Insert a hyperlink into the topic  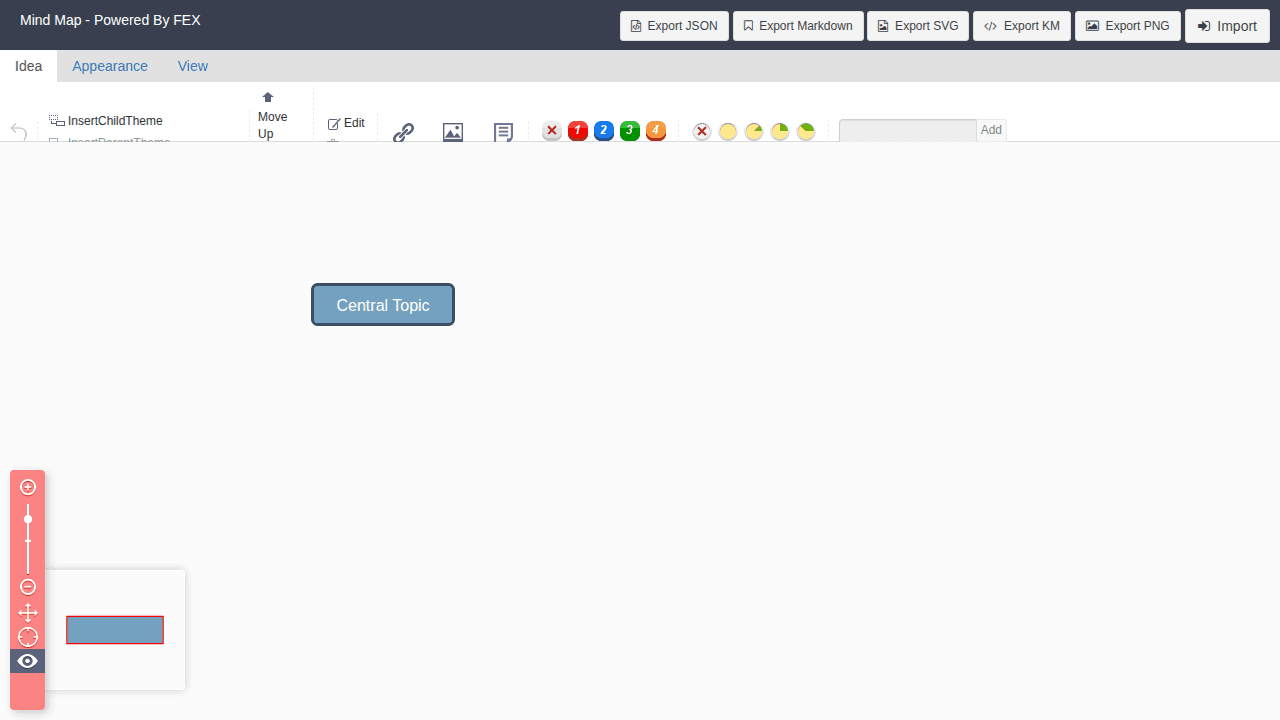[x=403, y=131]
